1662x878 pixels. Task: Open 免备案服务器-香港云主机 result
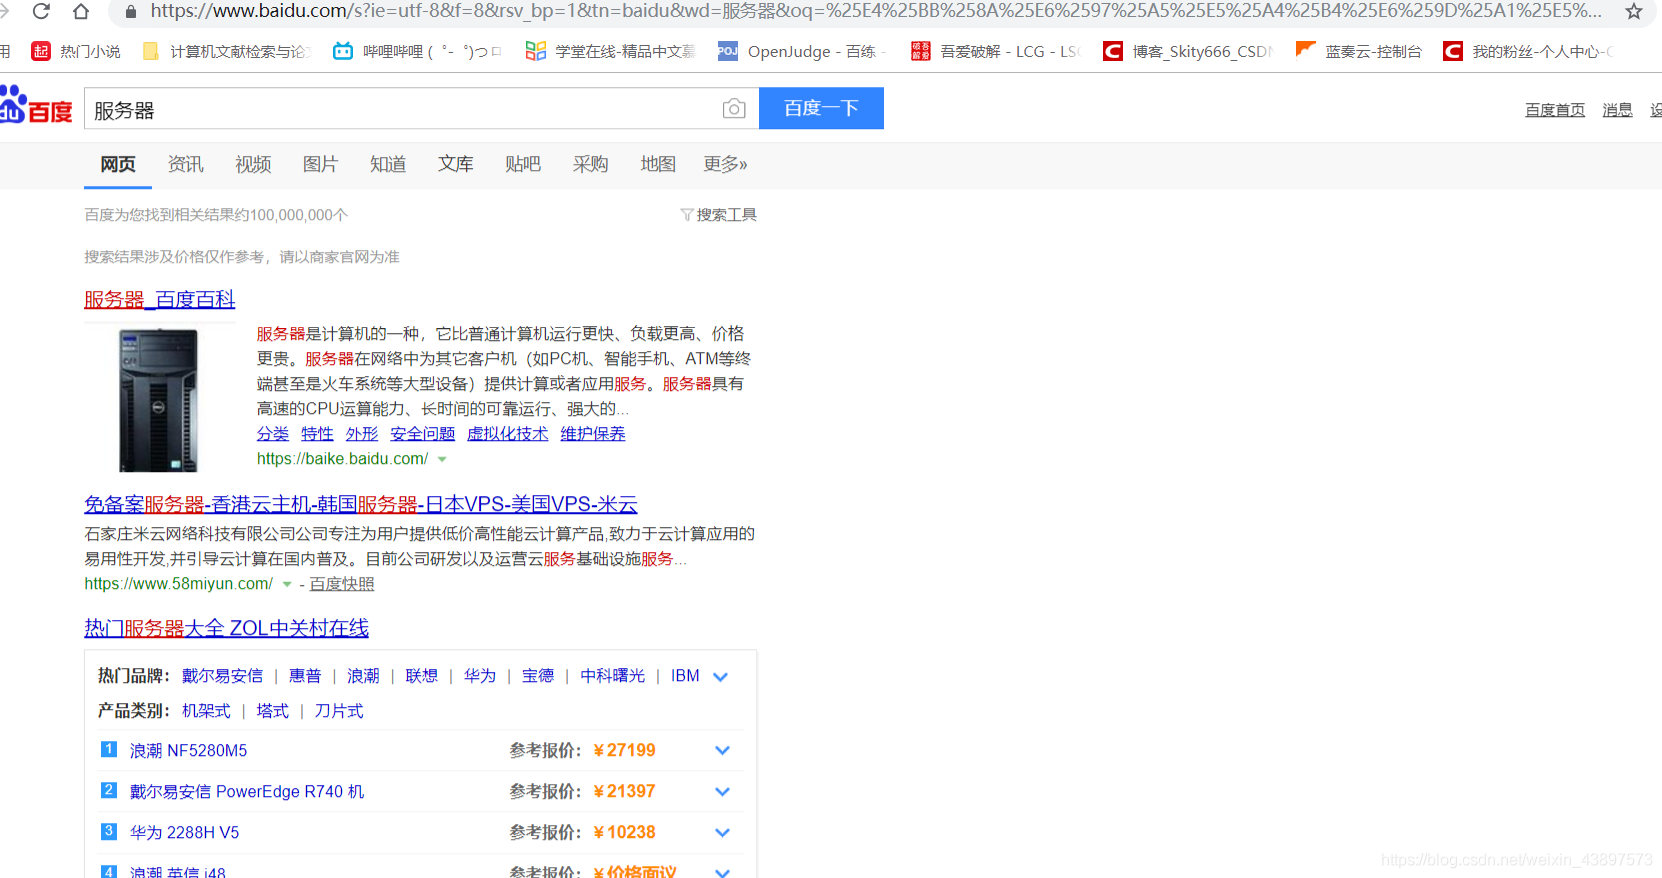click(x=361, y=504)
